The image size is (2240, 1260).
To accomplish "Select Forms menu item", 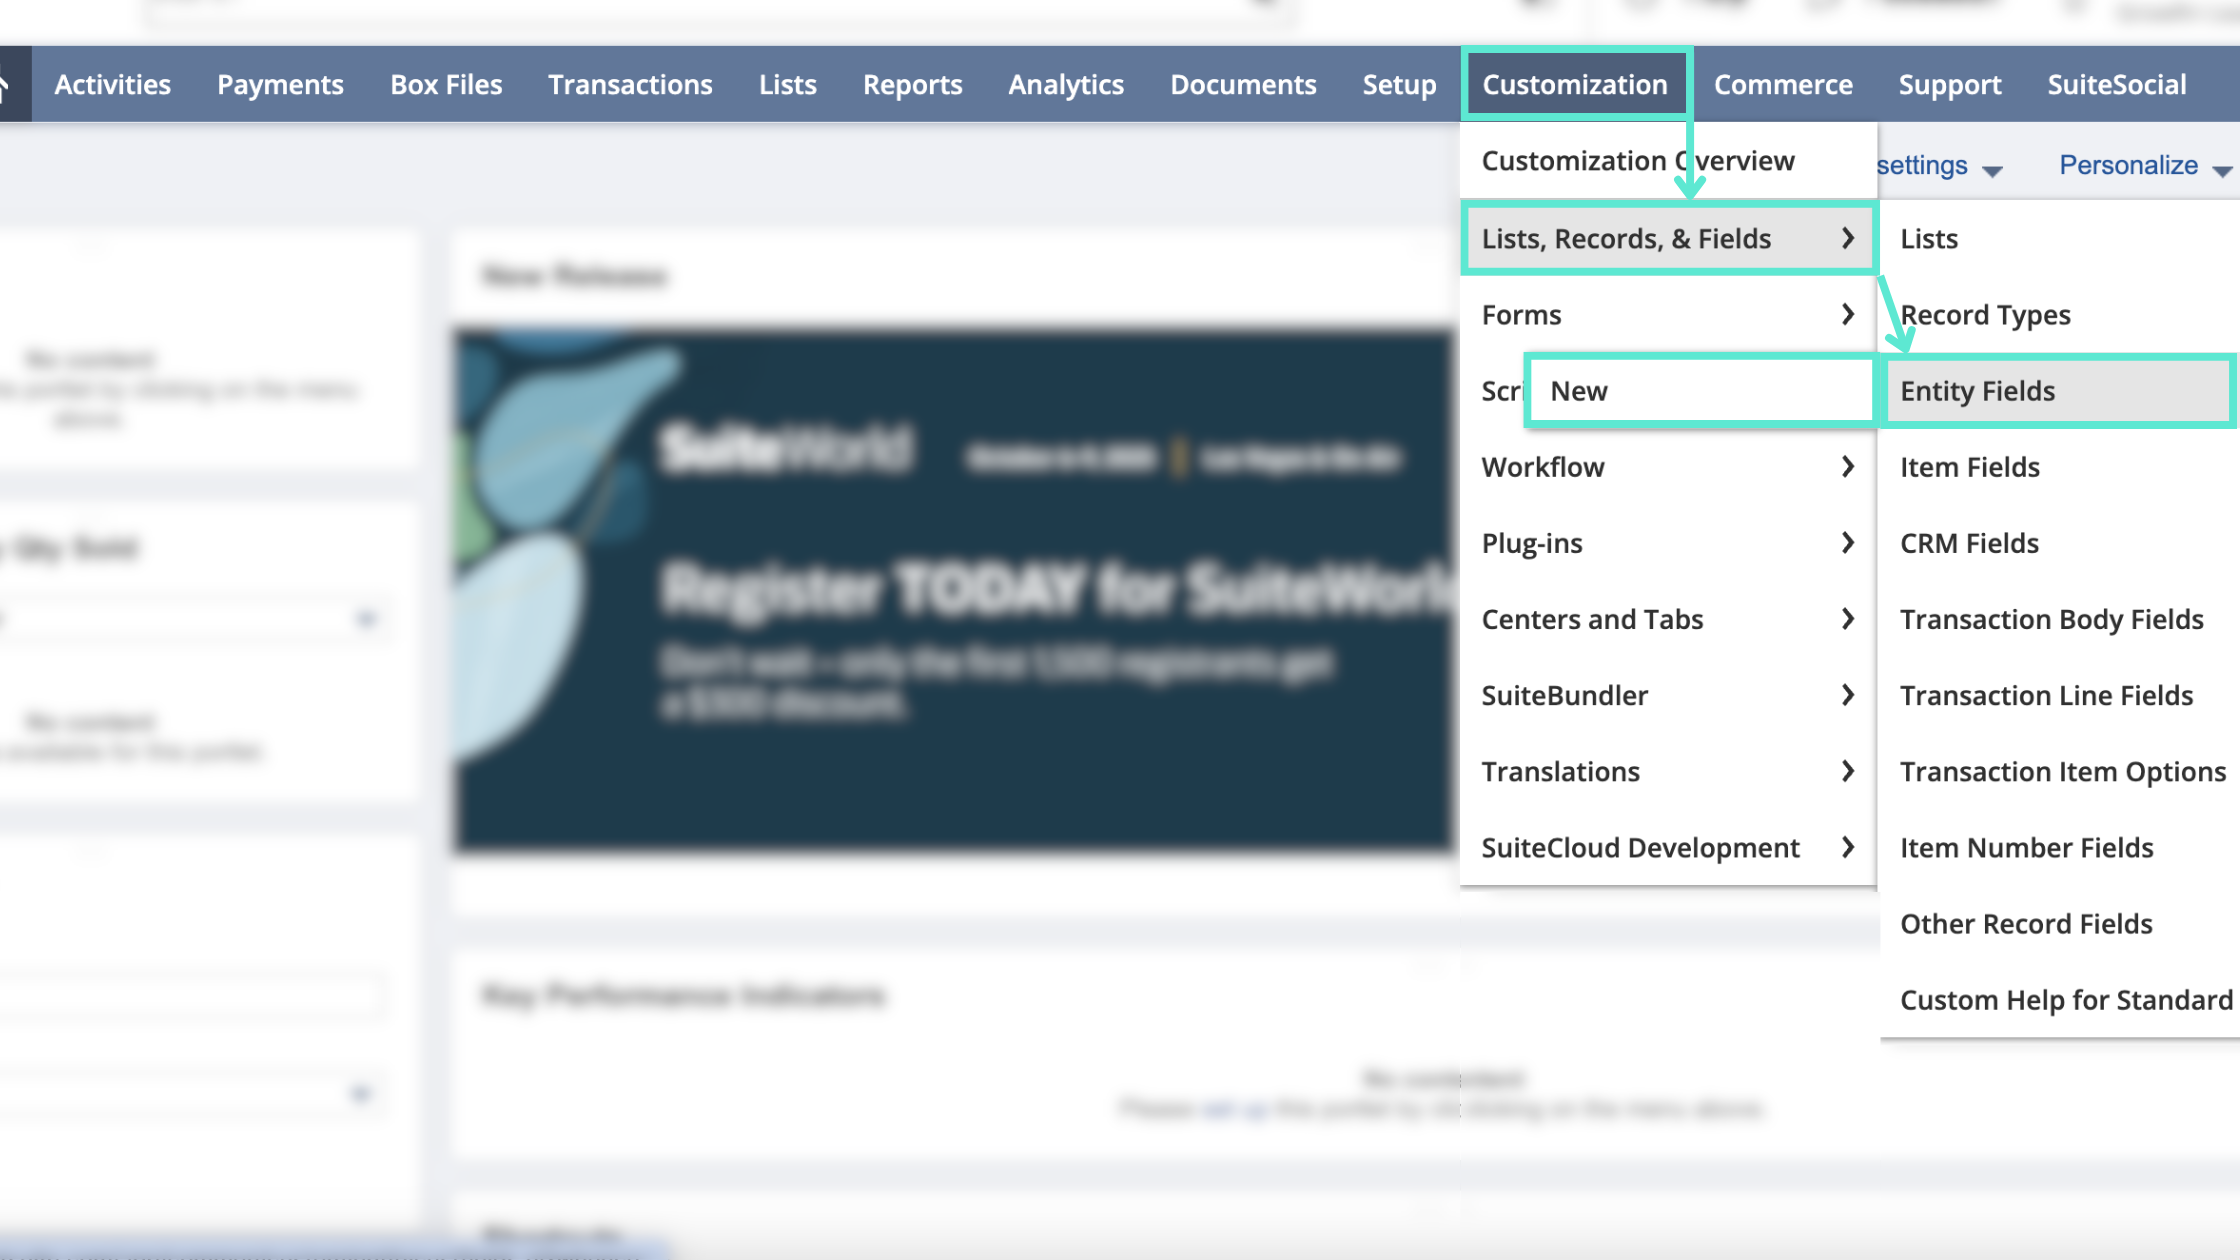I will click(x=1668, y=315).
